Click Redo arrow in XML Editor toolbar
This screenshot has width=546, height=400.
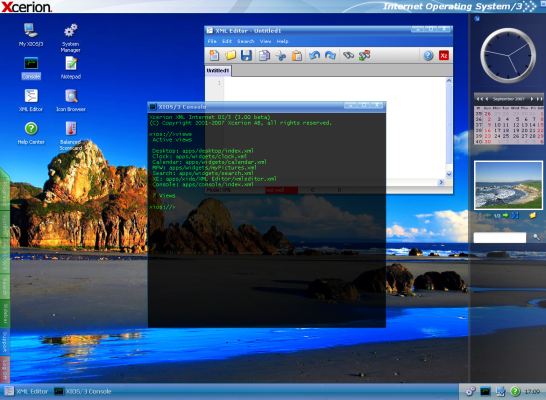point(330,55)
